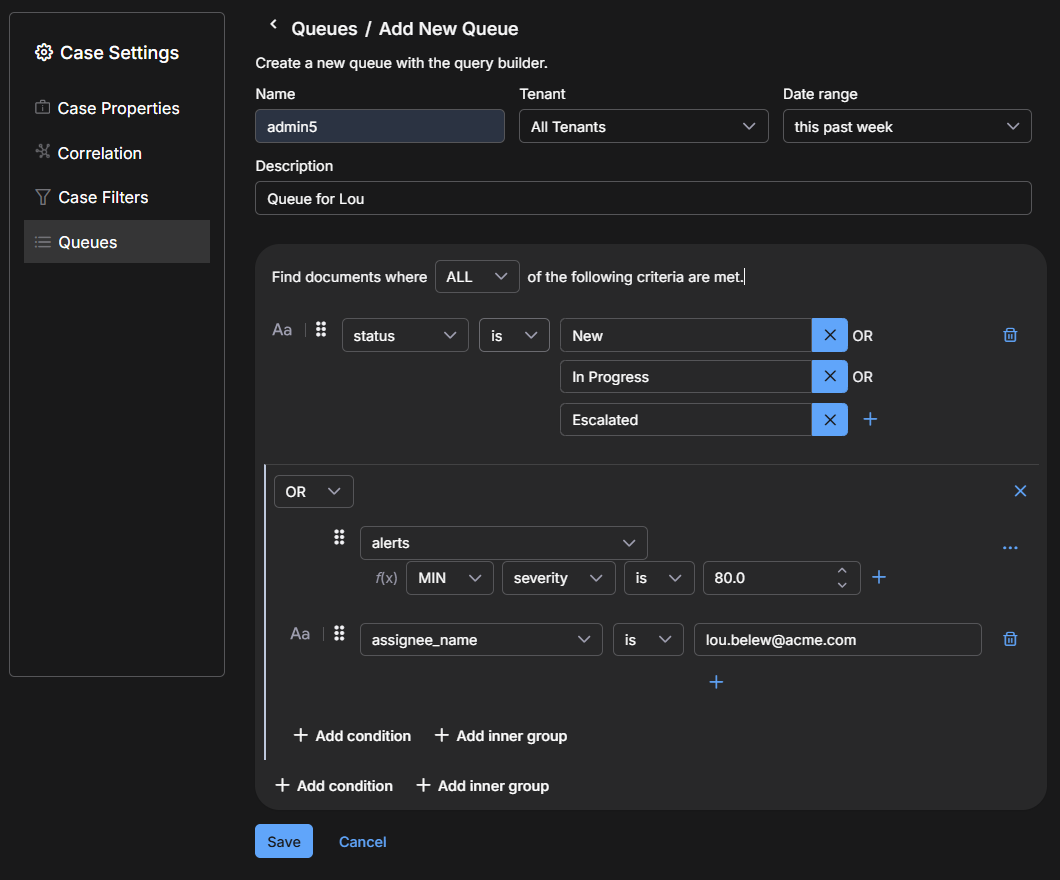Open the Tenant dropdown
This screenshot has width=1060, height=880.
coord(643,127)
